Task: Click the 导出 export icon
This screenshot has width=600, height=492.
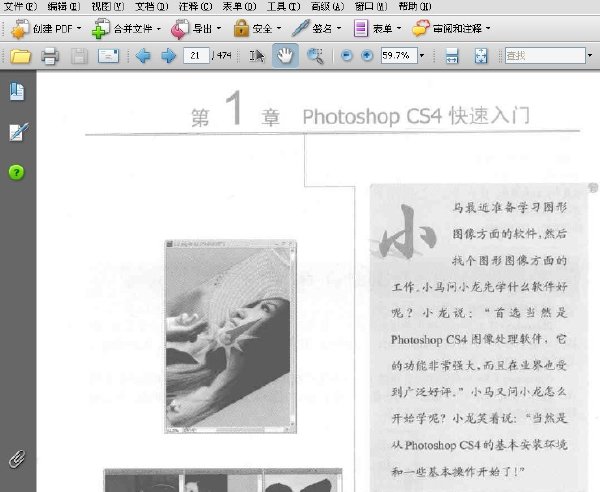Action: (x=179, y=29)
